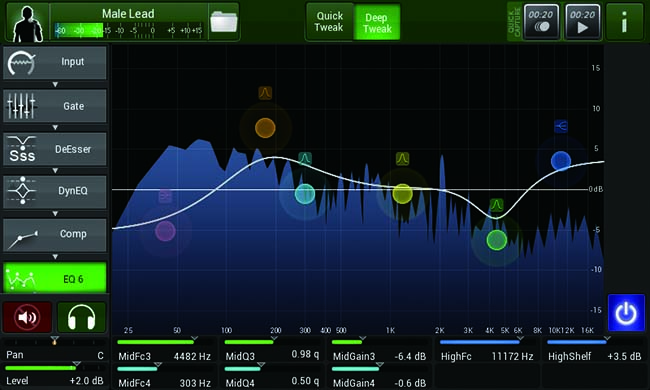Click the yellow band bell filter icon
Screen dimensions: 650x390
coord(403,158)
